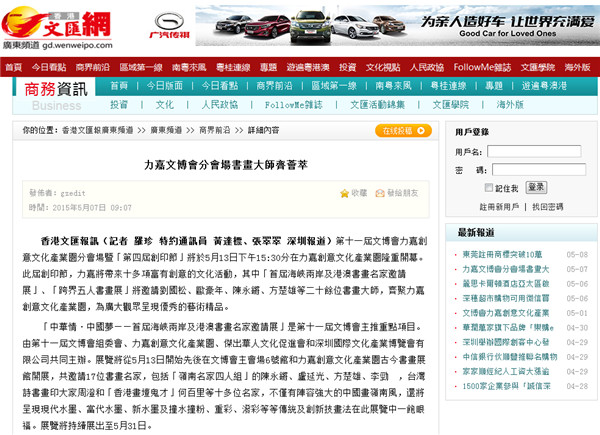600x435 pixels.
Task: Open 粵桂連線 in the red navigation bar
Action: tap(233, 67)
